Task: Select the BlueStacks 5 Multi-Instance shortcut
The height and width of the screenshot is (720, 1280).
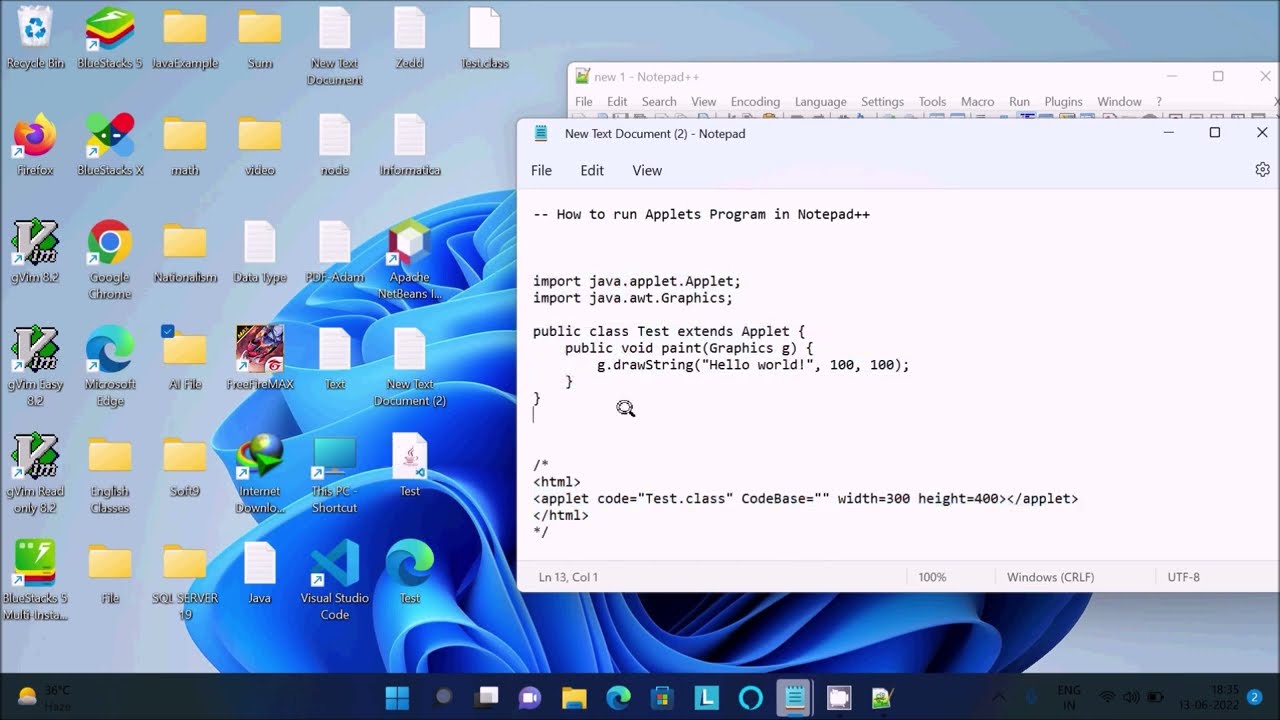Action: click(35, 581)
